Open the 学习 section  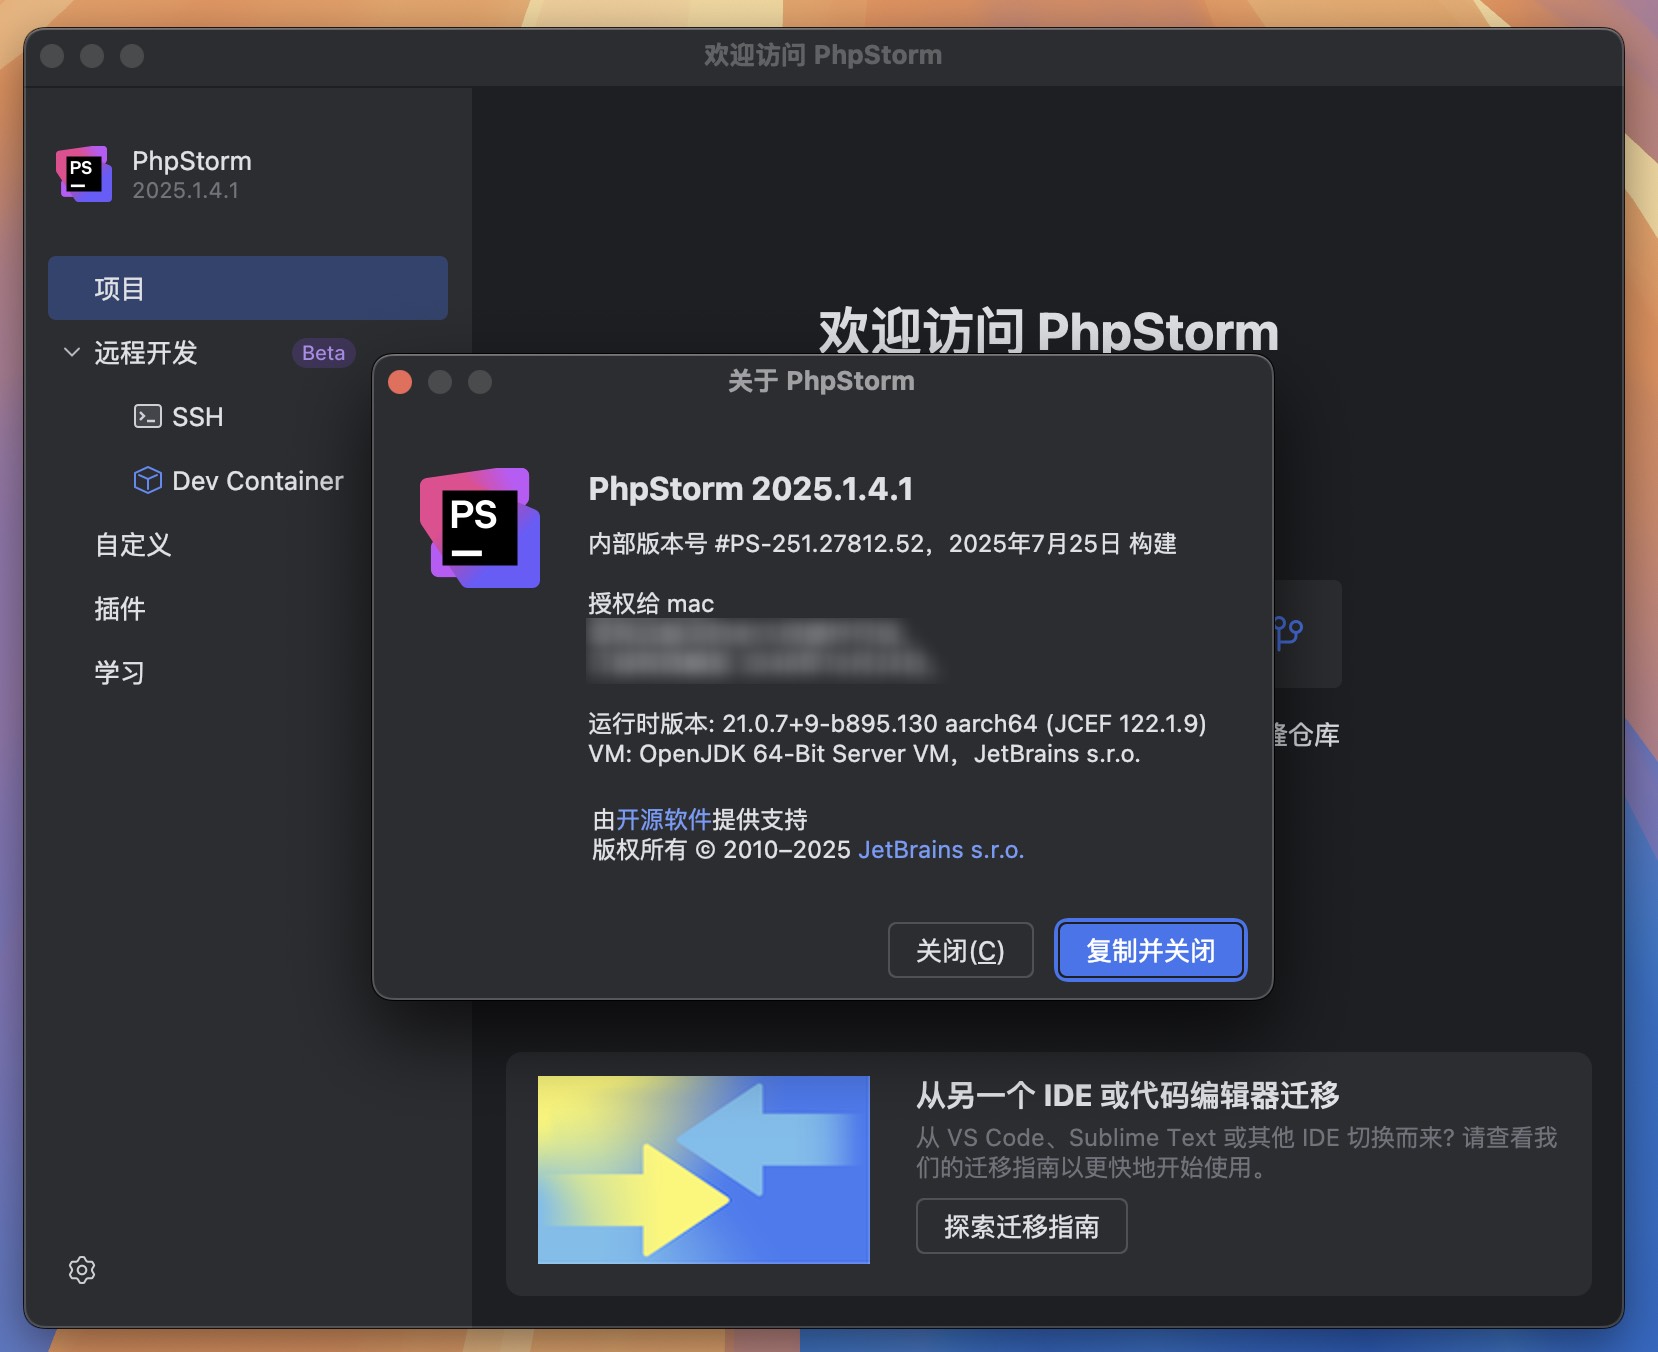point(119,672)
